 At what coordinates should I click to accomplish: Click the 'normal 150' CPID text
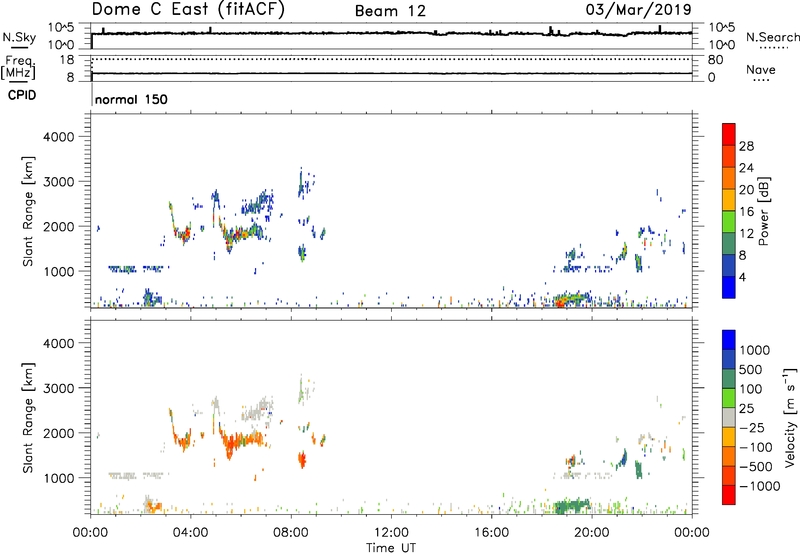[131, 99]
